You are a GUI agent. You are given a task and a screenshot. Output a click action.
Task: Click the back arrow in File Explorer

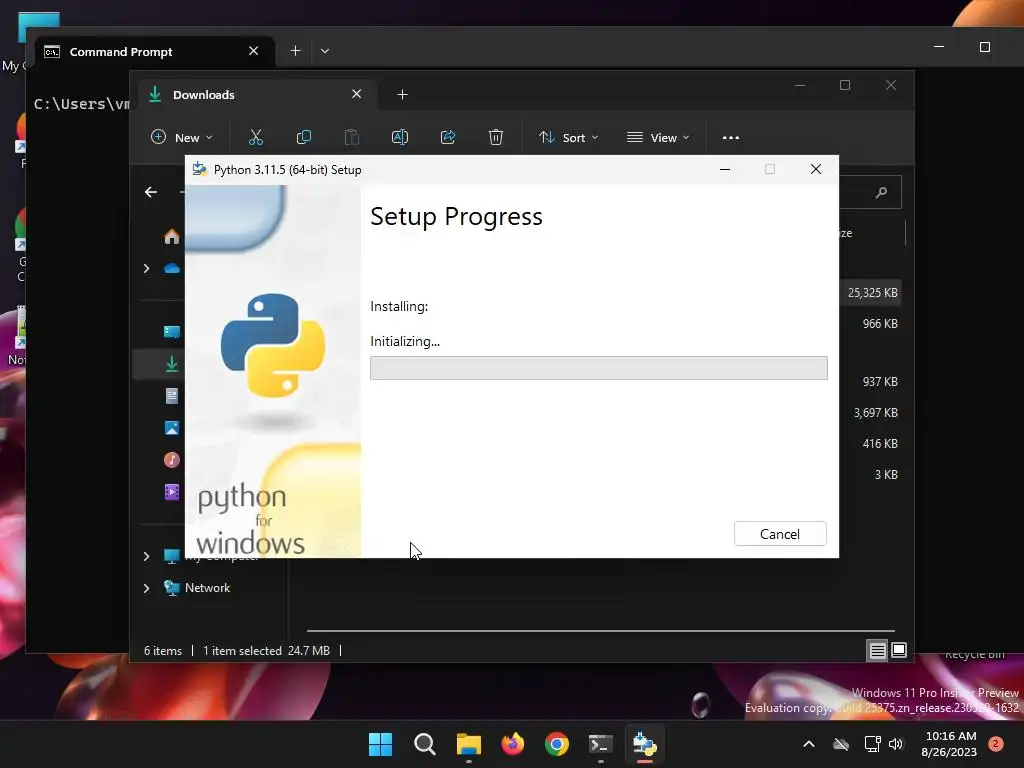[151, 192]
